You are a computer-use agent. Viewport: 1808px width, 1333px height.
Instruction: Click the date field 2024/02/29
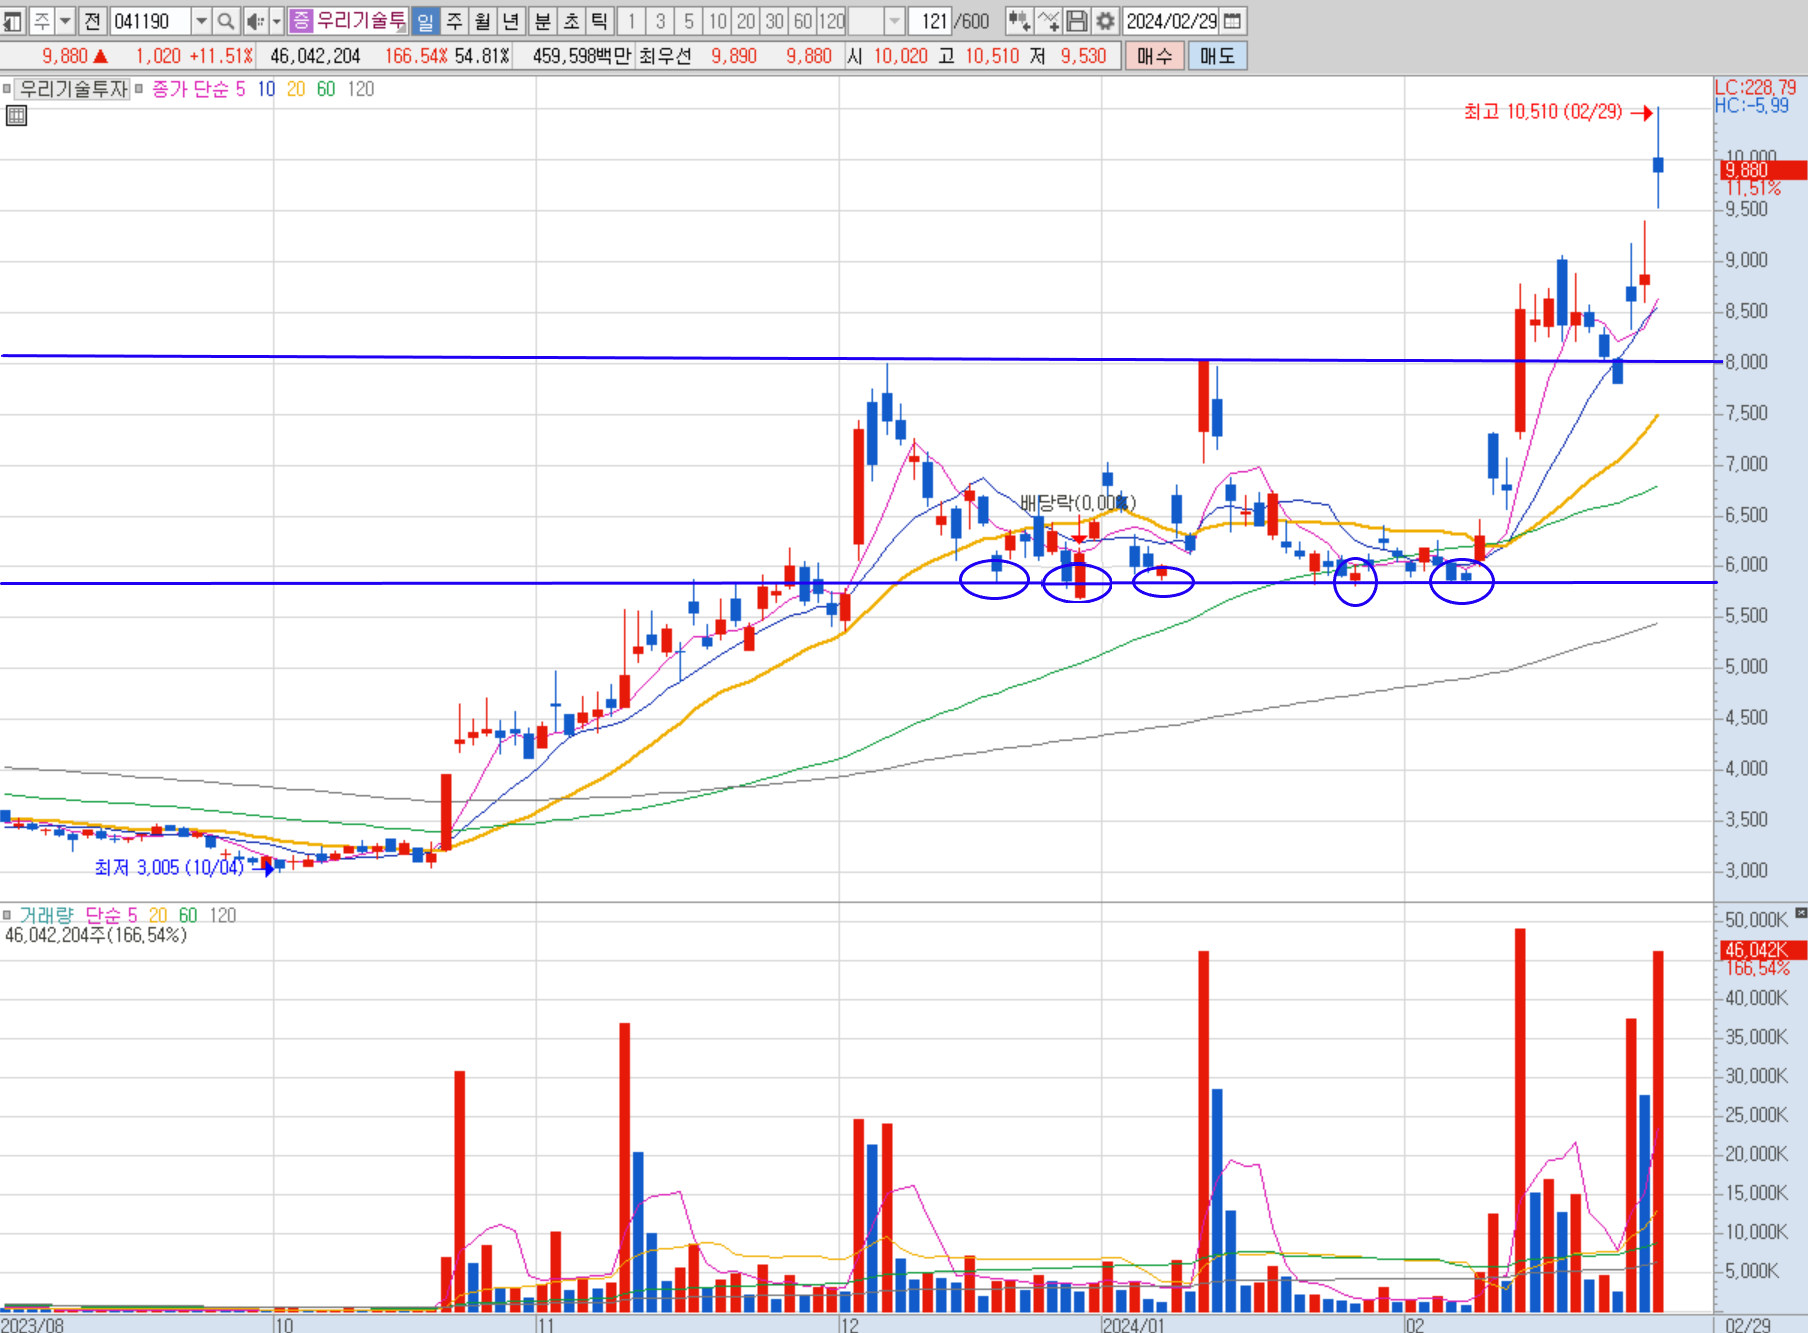pos(1171,21)
